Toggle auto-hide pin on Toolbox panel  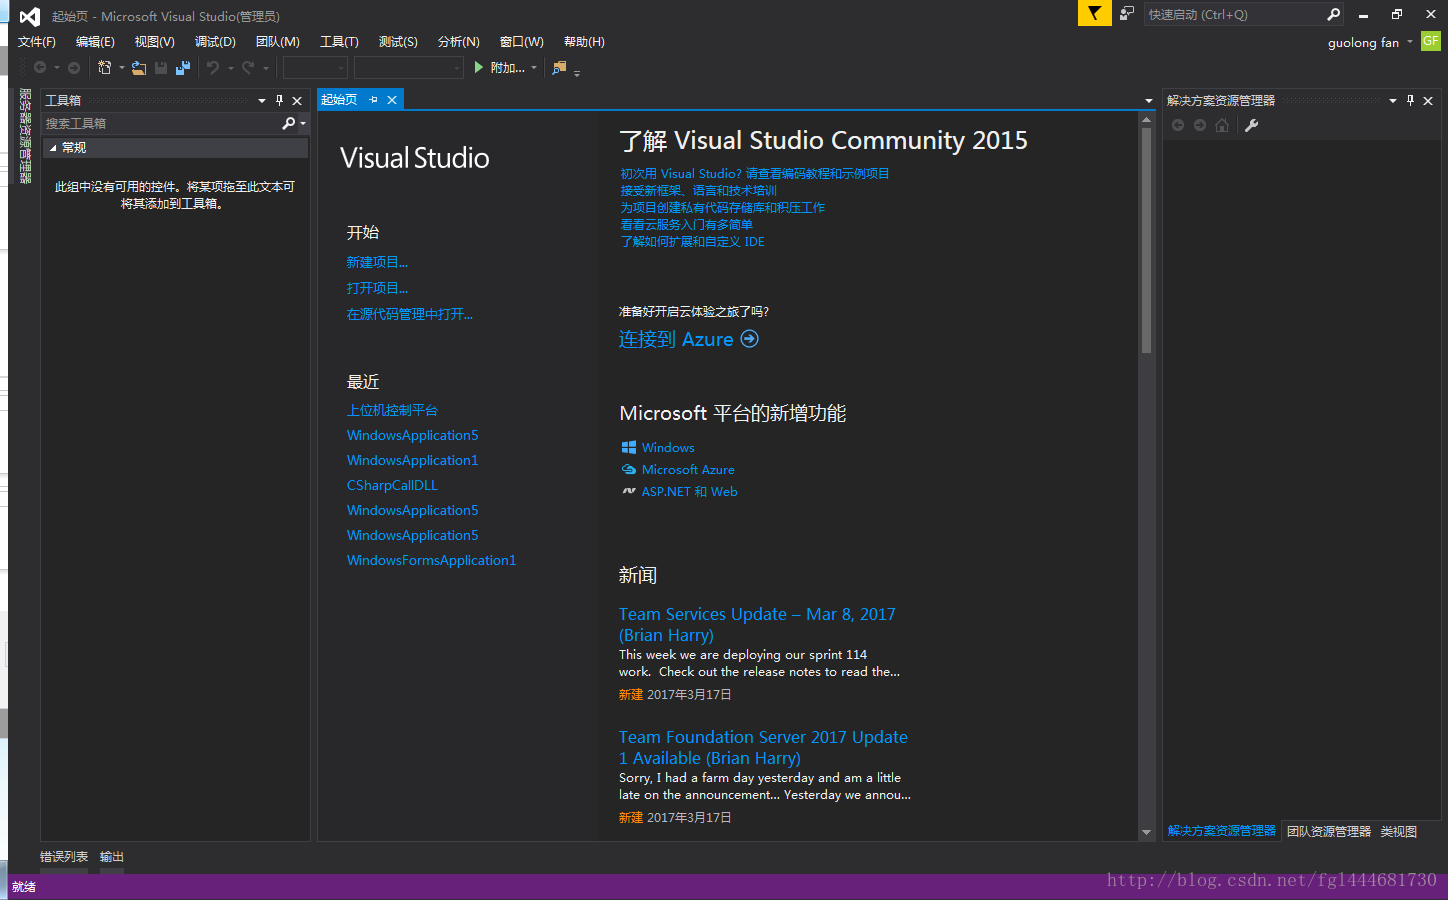coord(279,101)
